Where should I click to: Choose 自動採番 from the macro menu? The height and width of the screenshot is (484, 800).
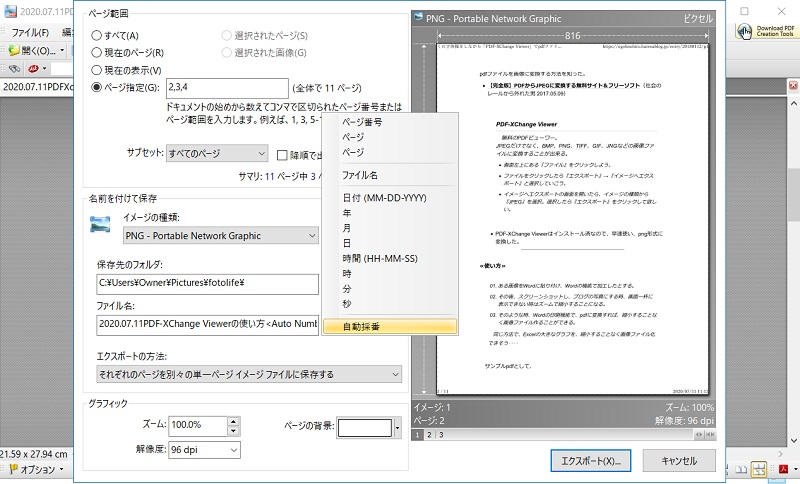[390, 326]
